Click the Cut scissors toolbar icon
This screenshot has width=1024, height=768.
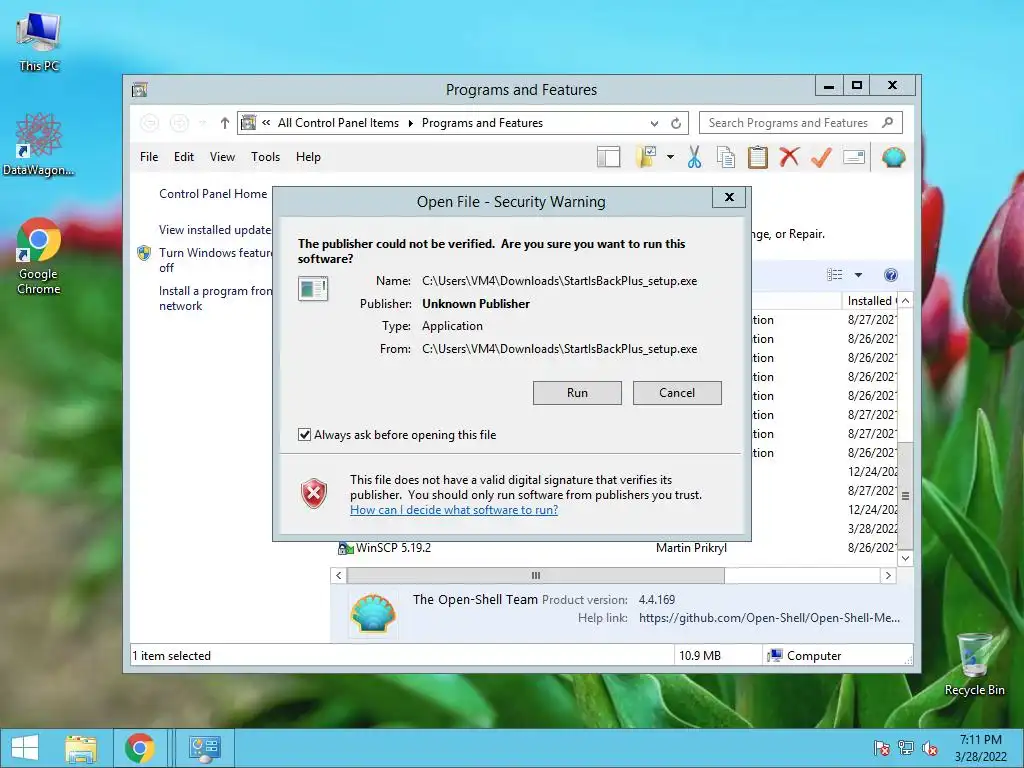694,157
